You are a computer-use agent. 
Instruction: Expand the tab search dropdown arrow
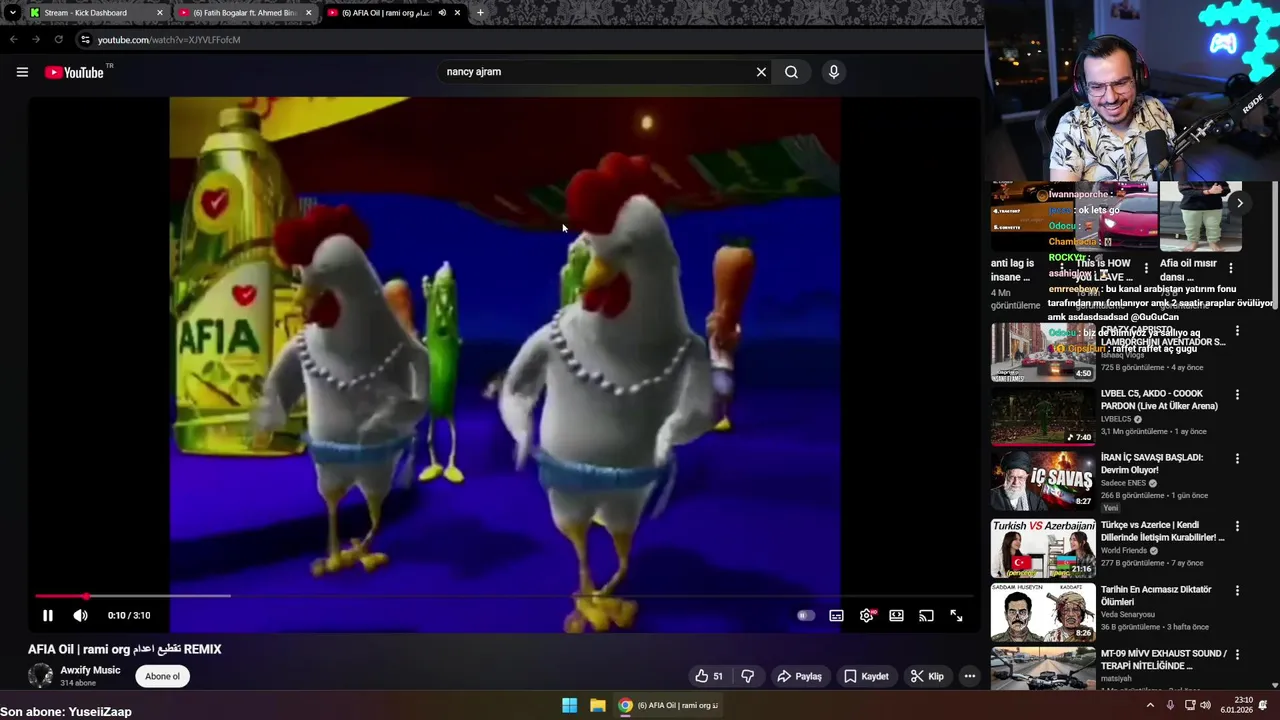coord(12,13)
